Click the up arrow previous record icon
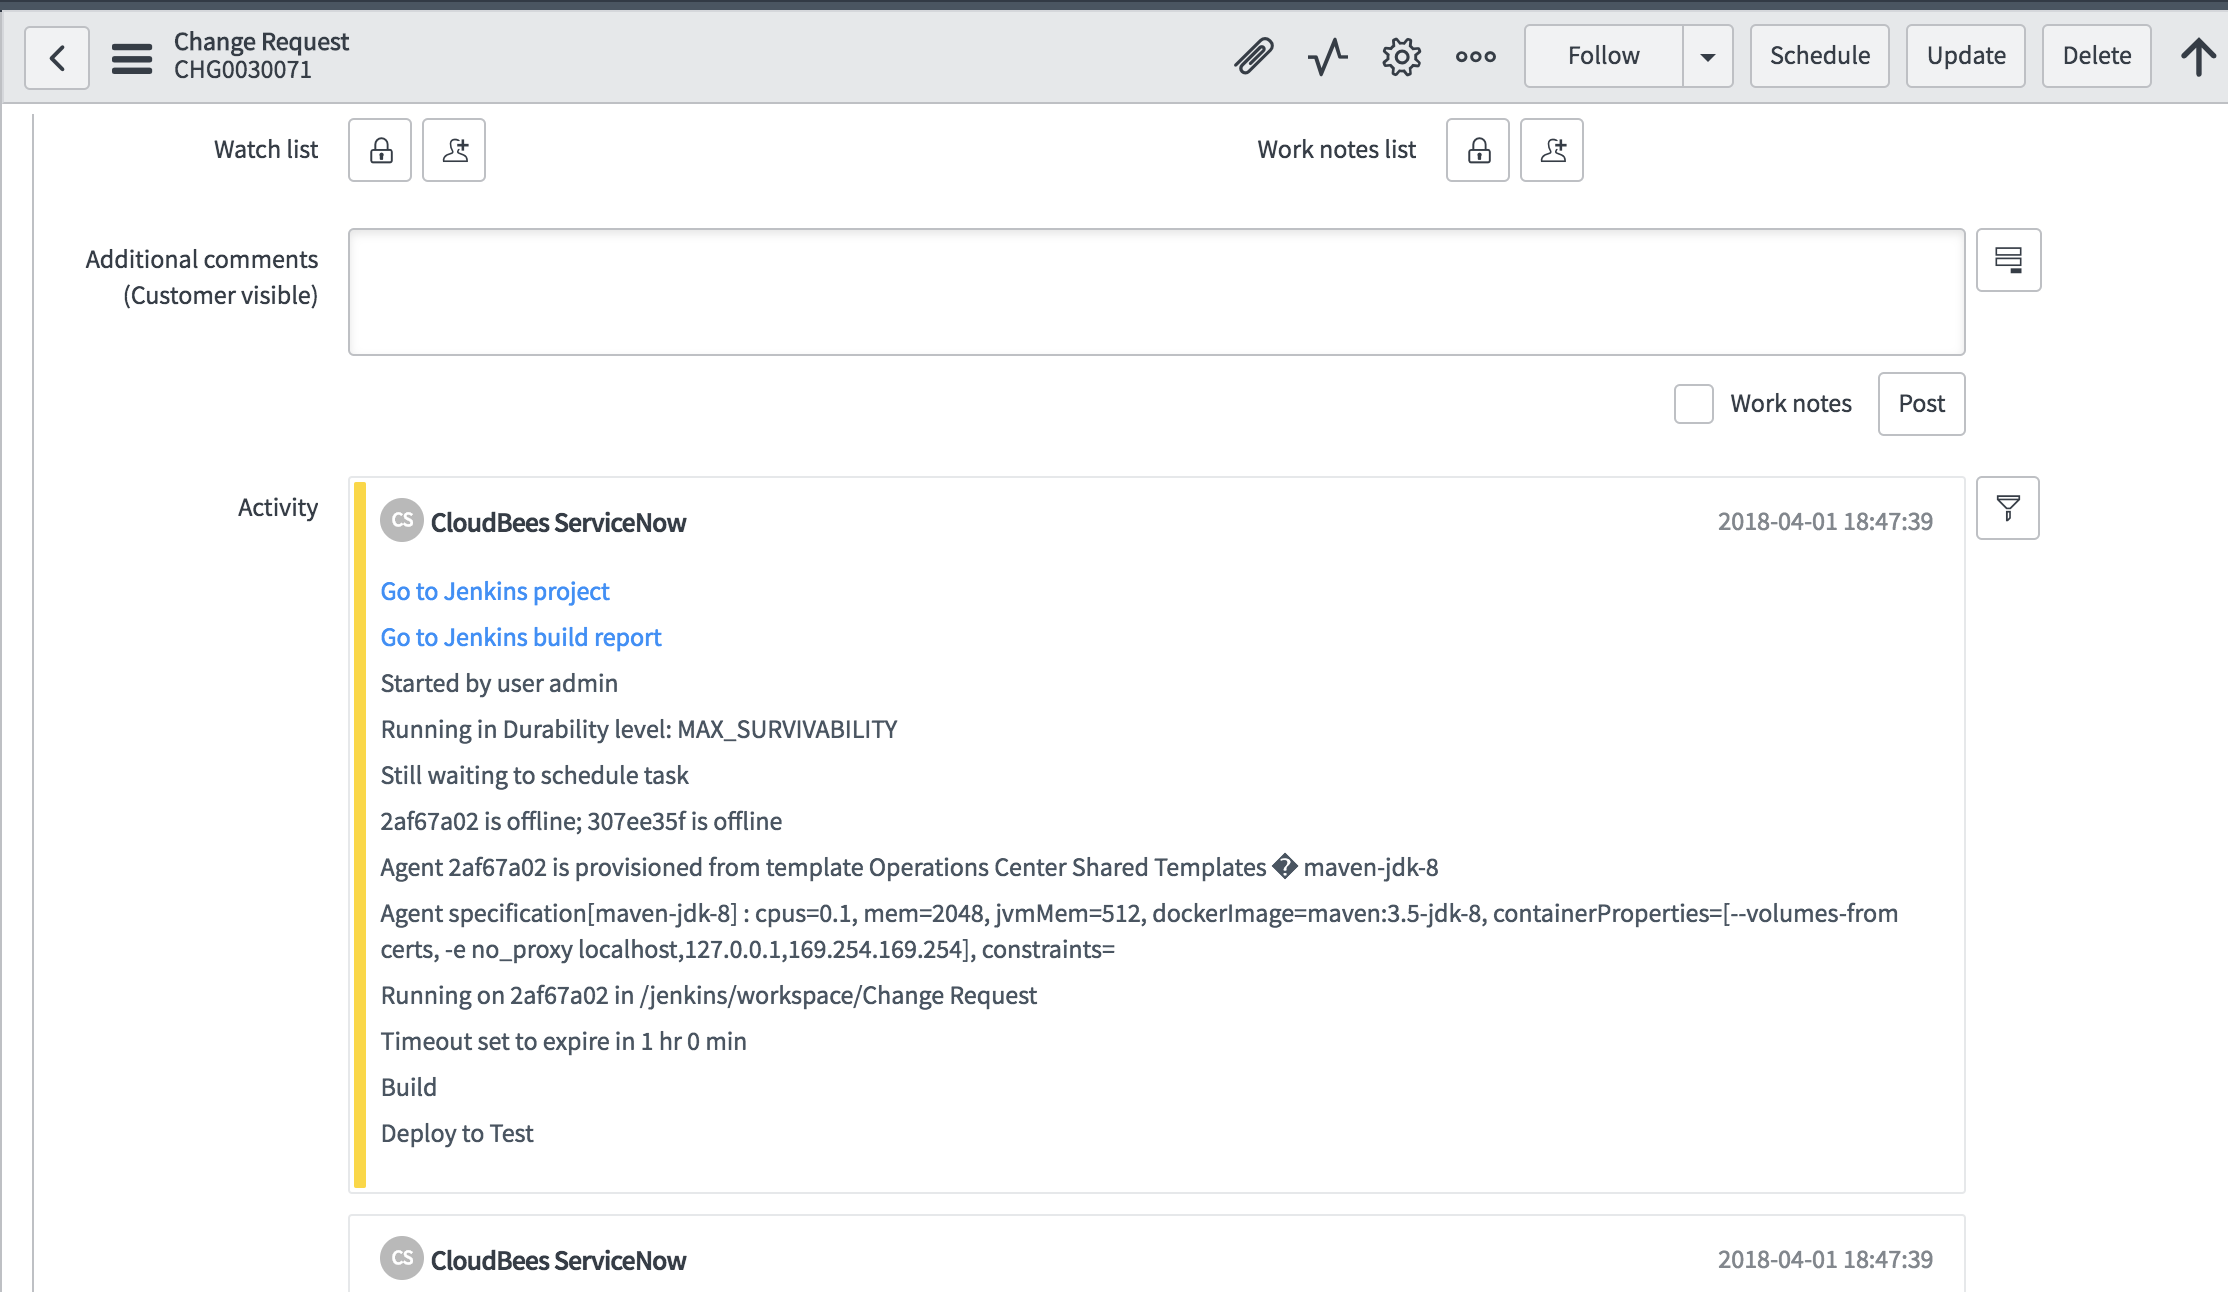This screenshot has width=2228, height=1292. click(2197, 57)
